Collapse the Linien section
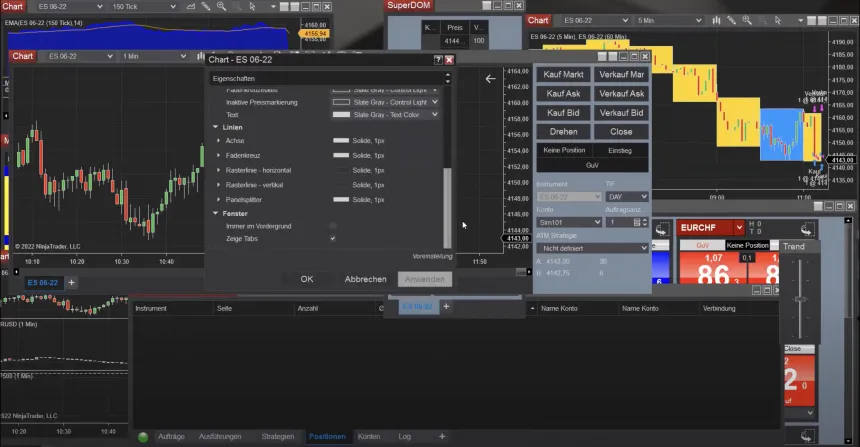860x447 pixels. [x=215, y=128]
